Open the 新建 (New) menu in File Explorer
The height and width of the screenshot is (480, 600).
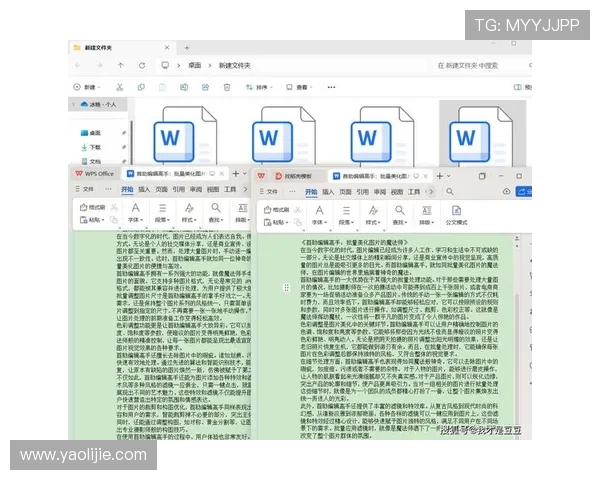tap(87, 87)
